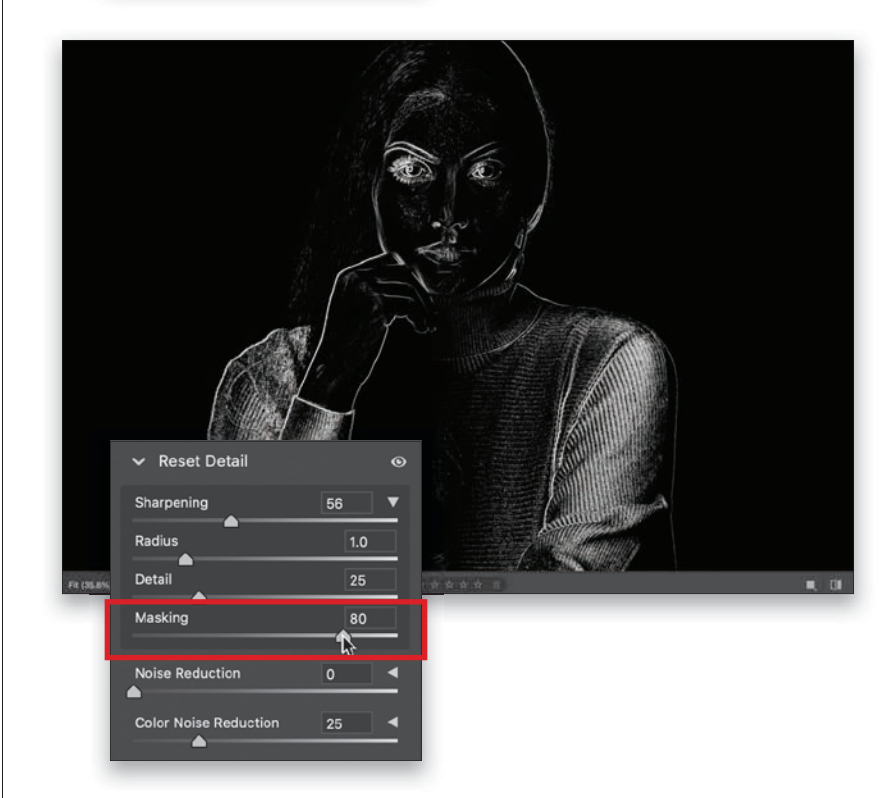Image resolution: width=884 pixels, height=798 pixels.
Task: Click the Masking value field showing 80
Action: (x=369, y=618)
